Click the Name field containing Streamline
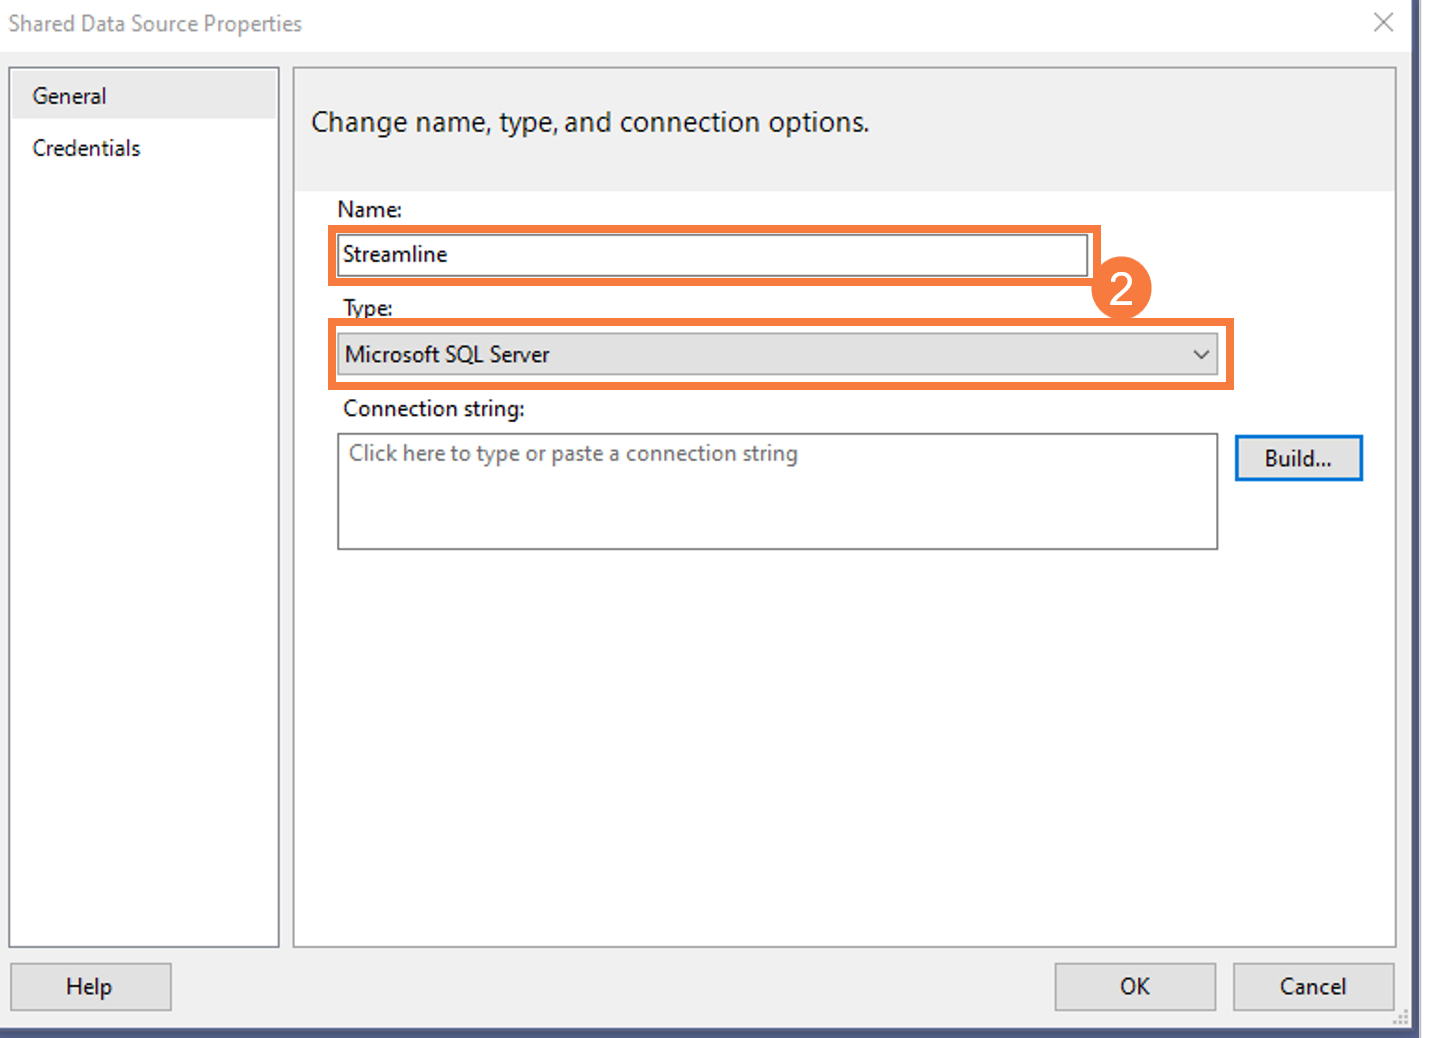Viewport: 1431px width, 1038px height. point(712,255)
